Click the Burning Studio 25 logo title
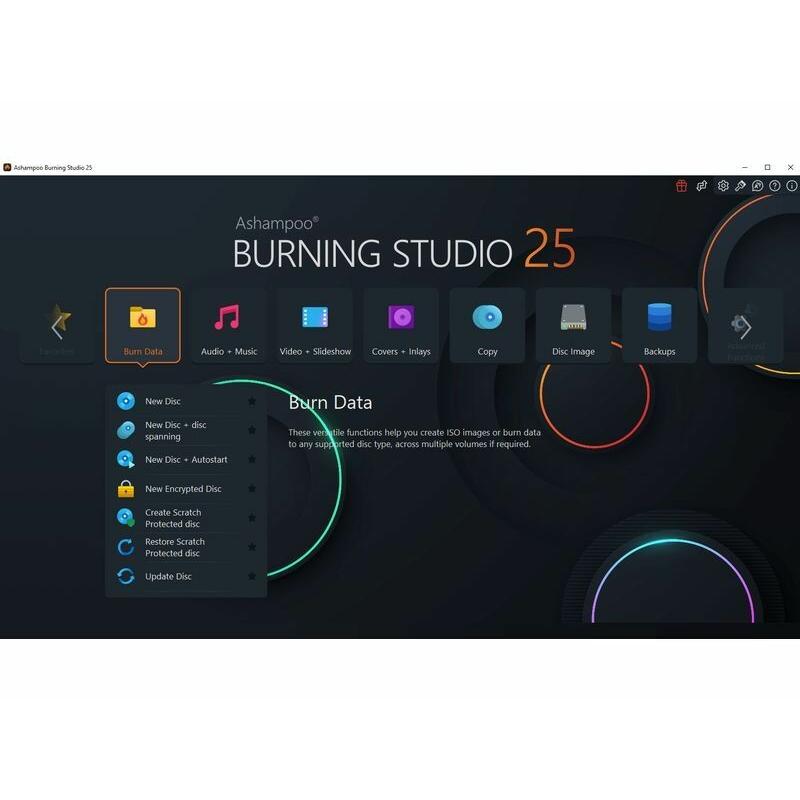Viewport: 800px width, 800px height. click(404, 244)
